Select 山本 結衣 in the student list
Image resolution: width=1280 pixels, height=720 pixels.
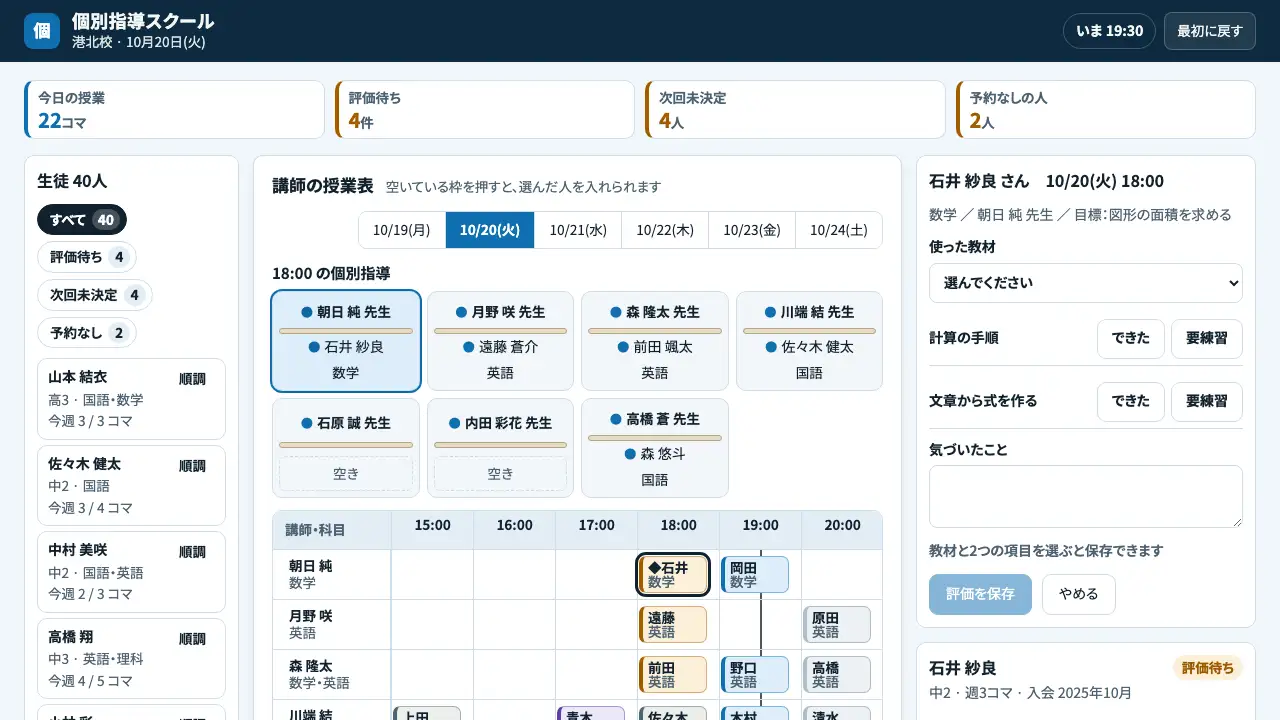131,398
